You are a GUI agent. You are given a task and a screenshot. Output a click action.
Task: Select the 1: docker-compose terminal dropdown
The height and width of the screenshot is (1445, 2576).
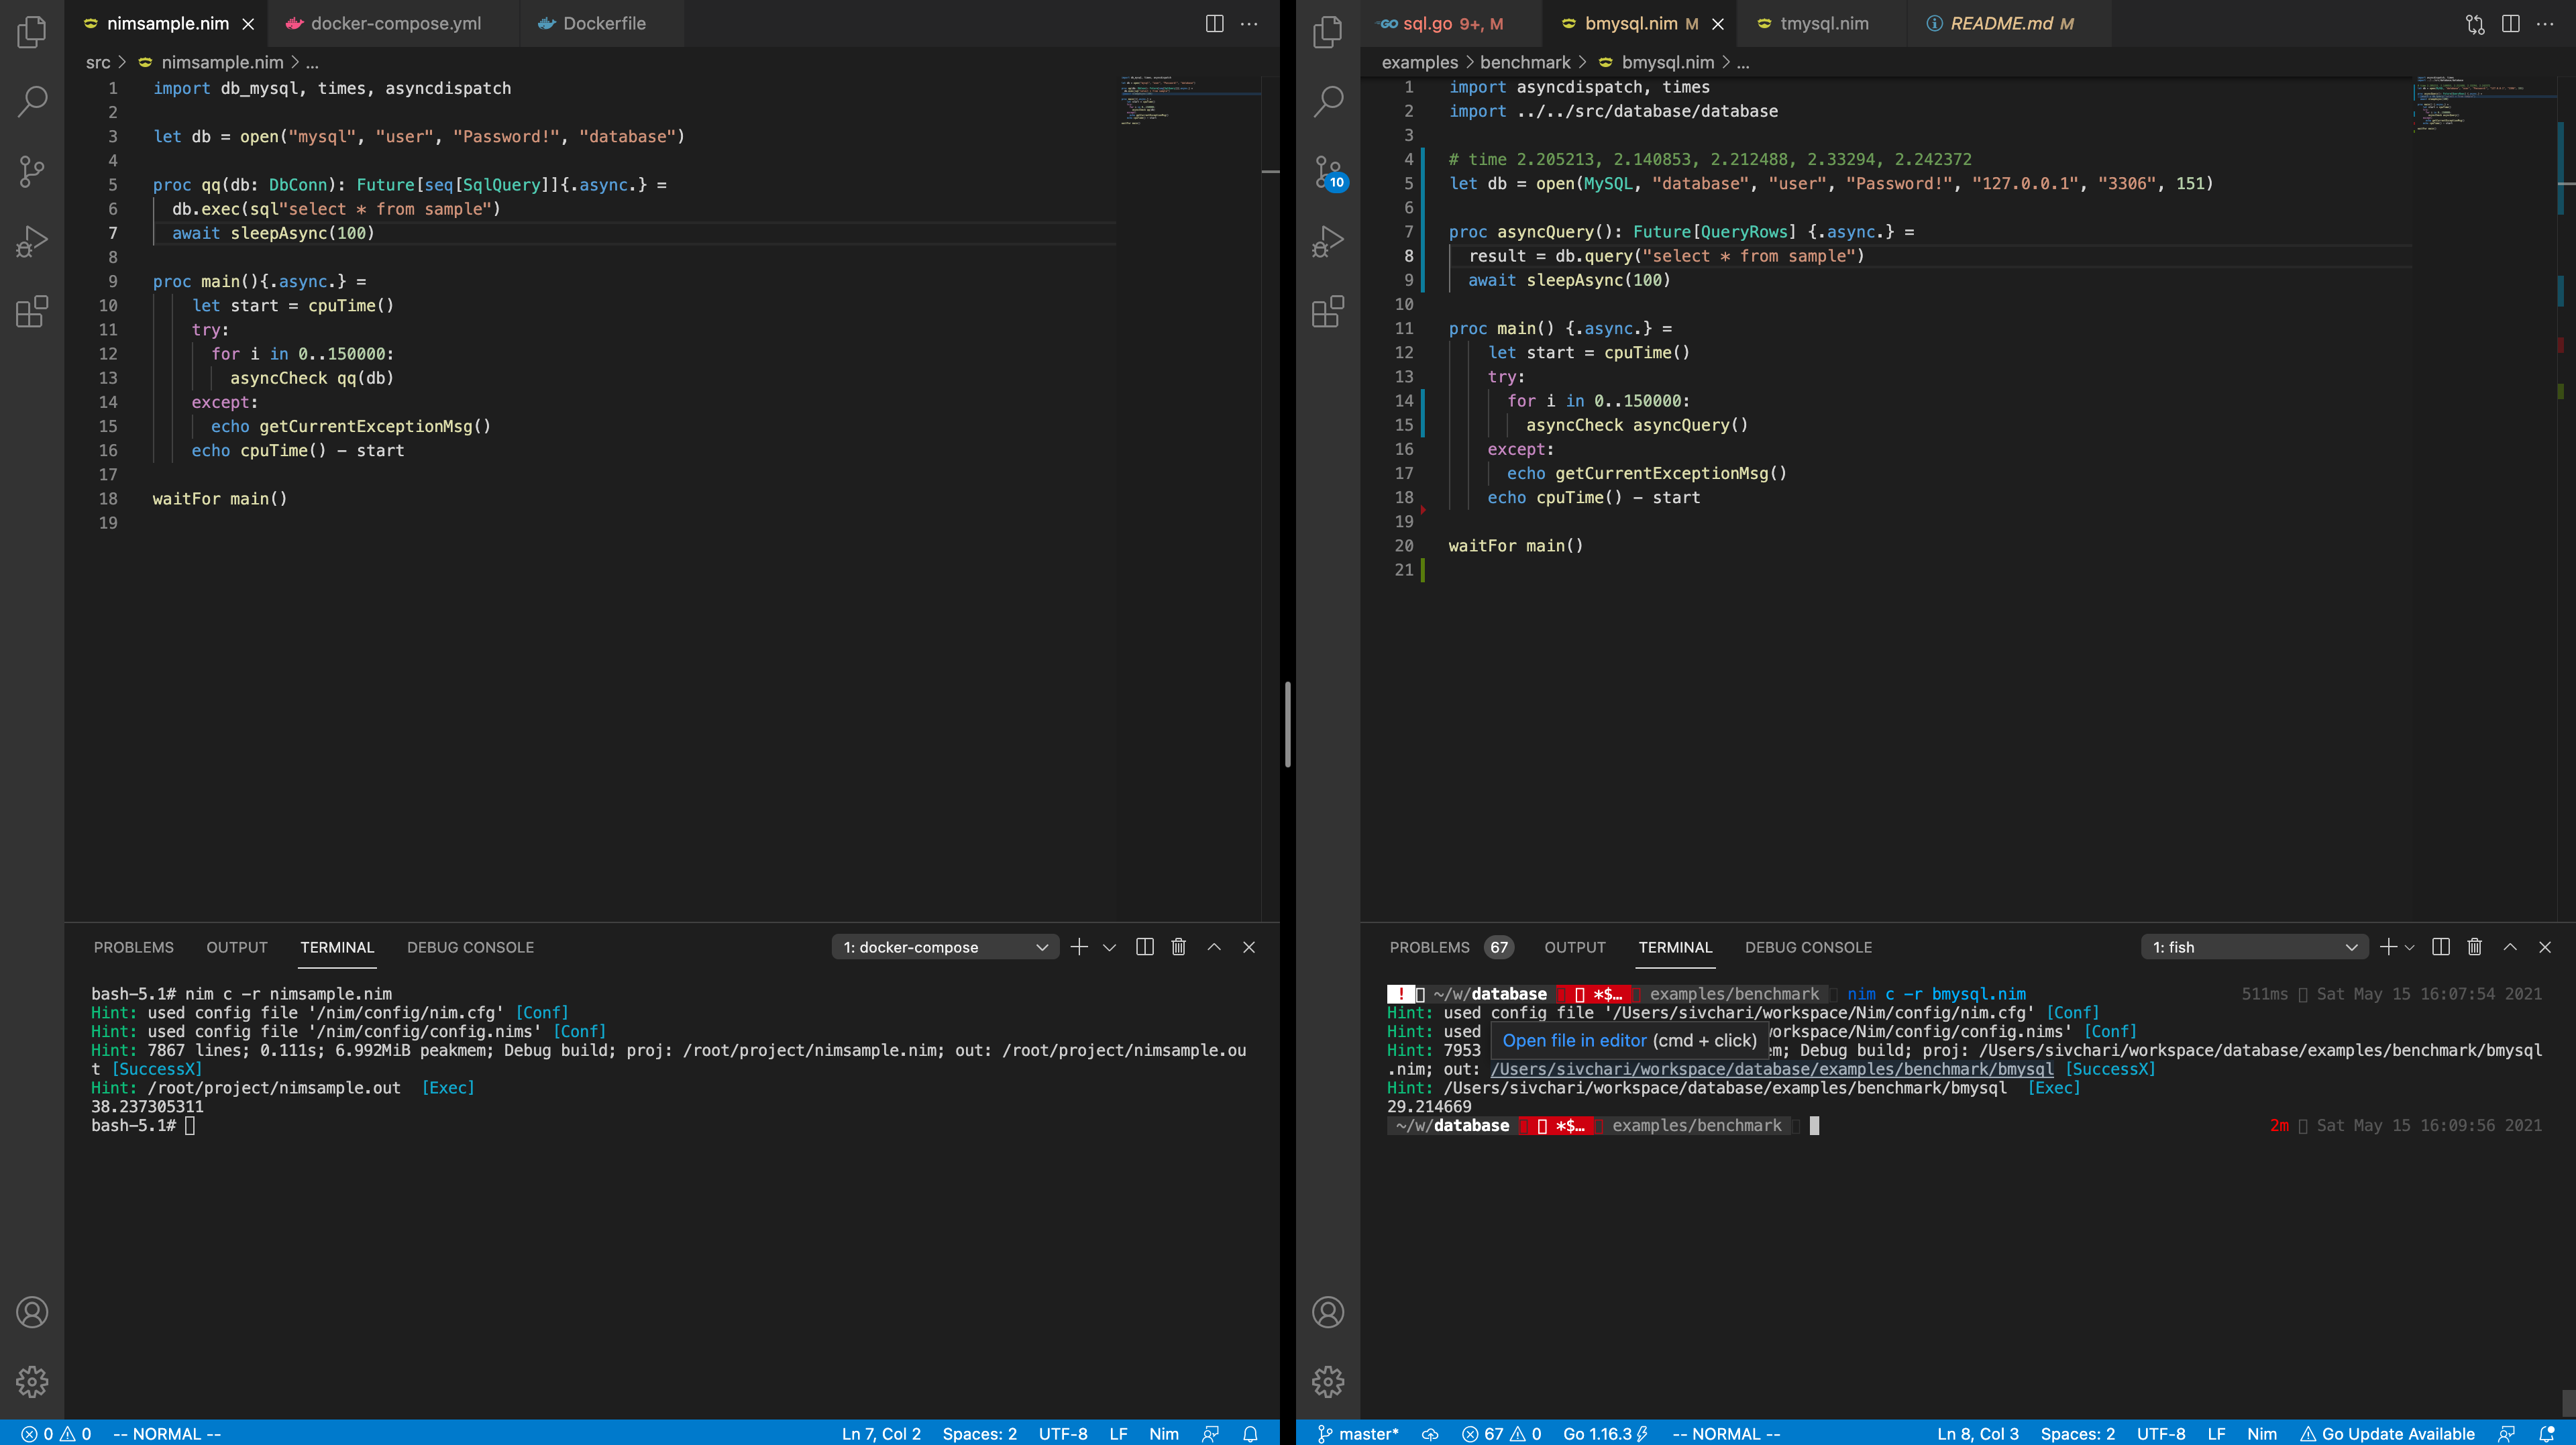(x=944, y=947)
